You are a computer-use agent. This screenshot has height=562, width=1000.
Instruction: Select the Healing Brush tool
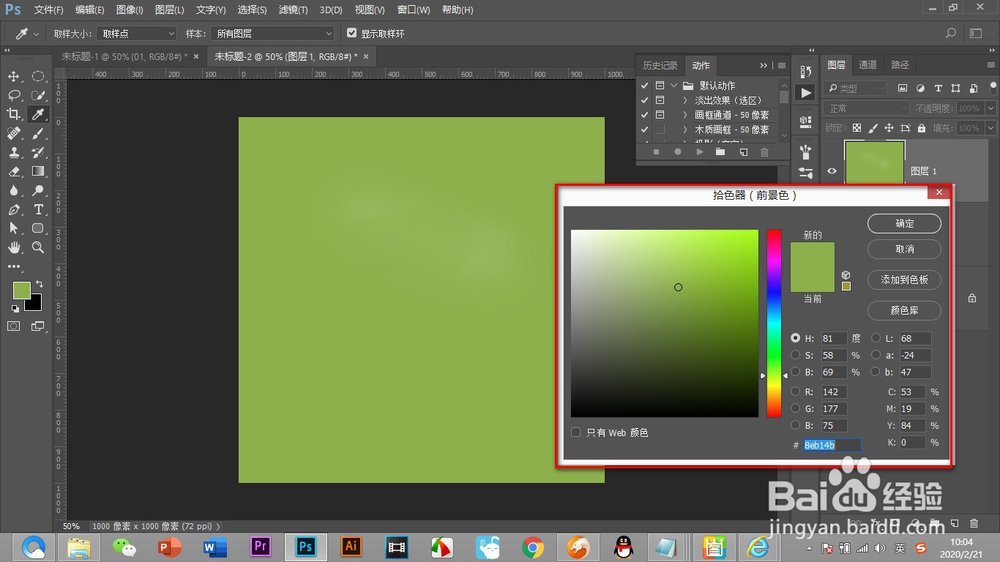13,133
